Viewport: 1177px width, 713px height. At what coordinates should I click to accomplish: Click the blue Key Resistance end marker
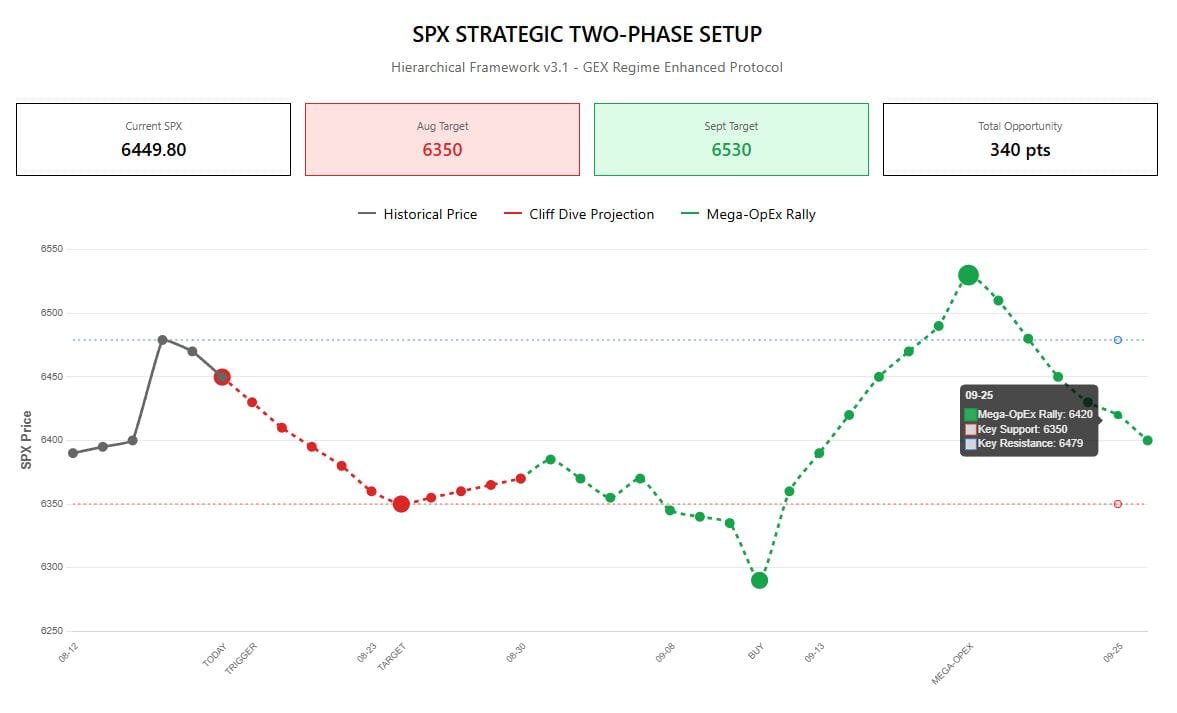pos(1118,340)
